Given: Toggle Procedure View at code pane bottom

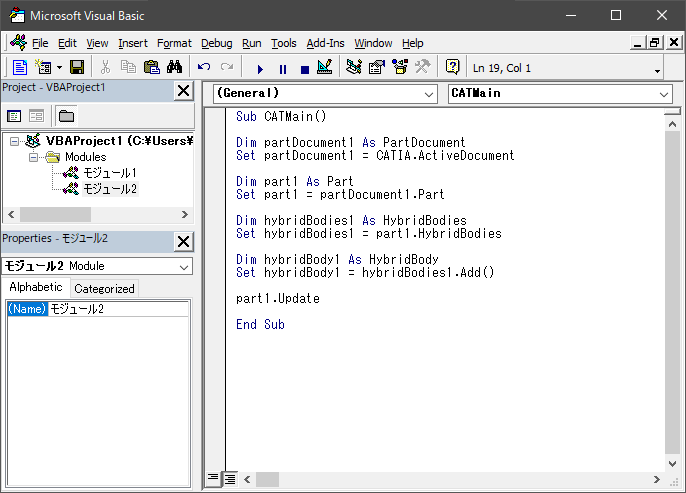Looking at the screenshot, I should (213, 479).
